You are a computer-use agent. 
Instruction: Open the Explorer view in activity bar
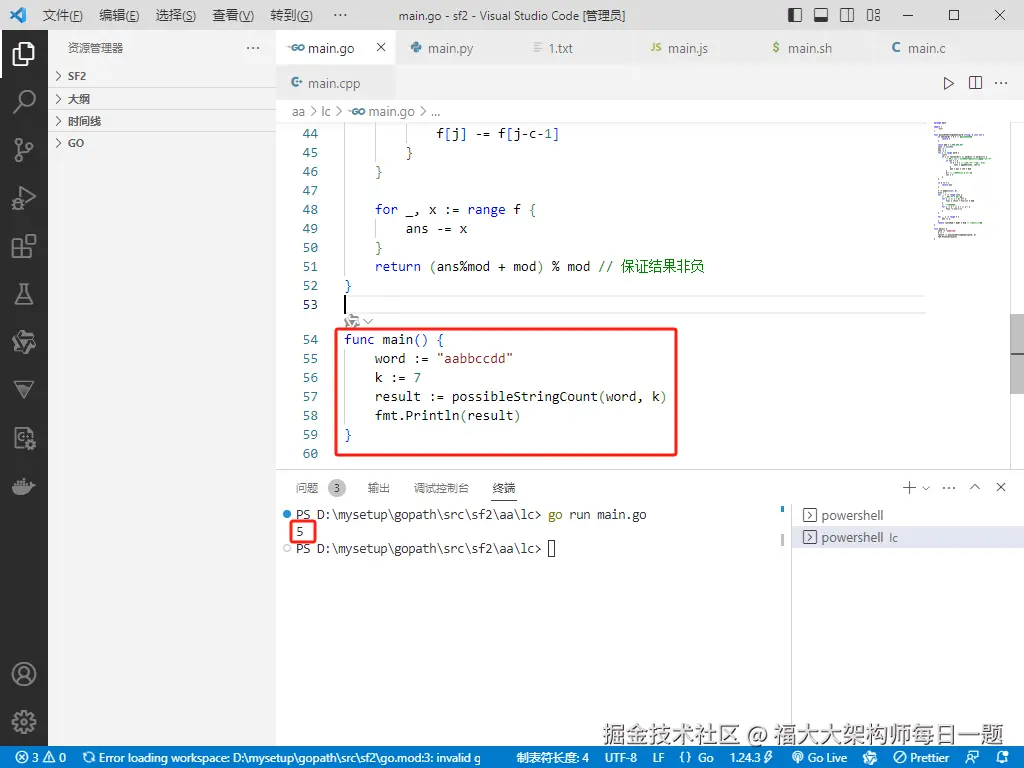pyautogui.click(x=24, y=54)
